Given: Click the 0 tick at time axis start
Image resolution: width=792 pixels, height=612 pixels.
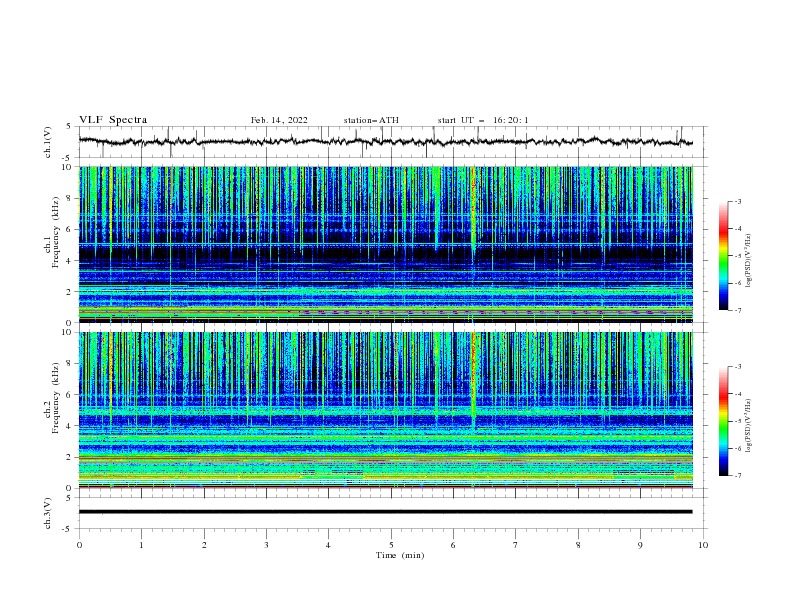Looking at the screenshot, I should 79,545.
